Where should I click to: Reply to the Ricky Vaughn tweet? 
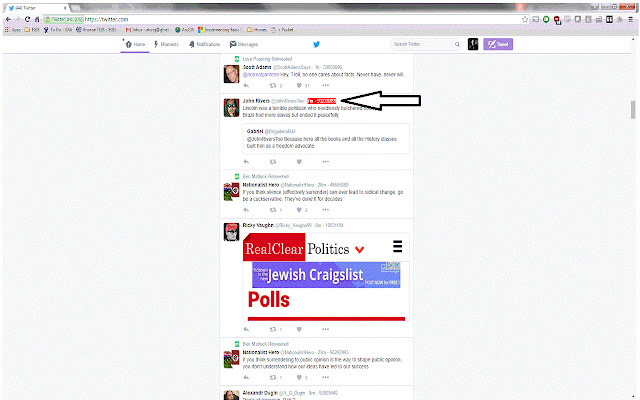click(x=246, y=329)
